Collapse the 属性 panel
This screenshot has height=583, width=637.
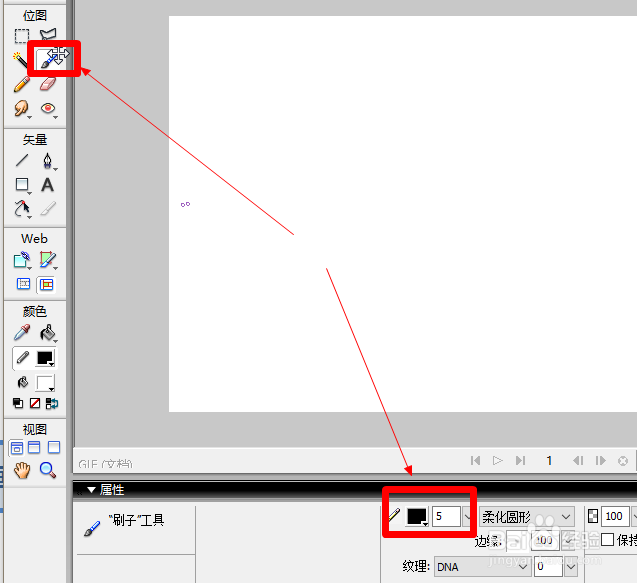pos(91,490)
